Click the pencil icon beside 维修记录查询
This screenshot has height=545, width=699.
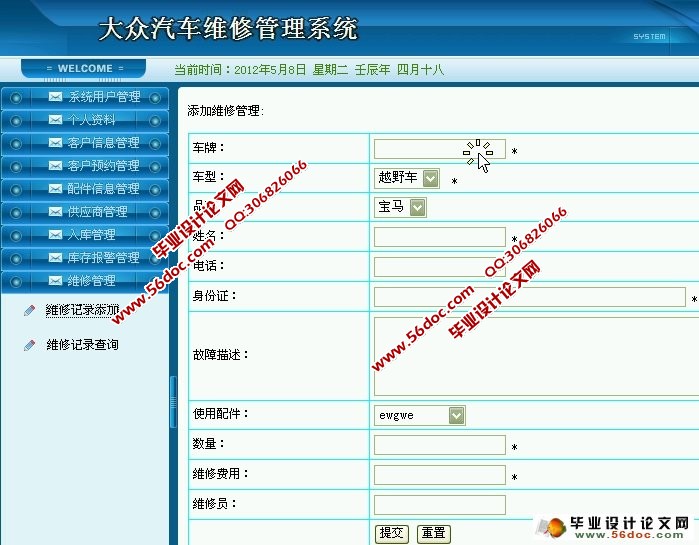pyautogui.click(x=29, y=345)
